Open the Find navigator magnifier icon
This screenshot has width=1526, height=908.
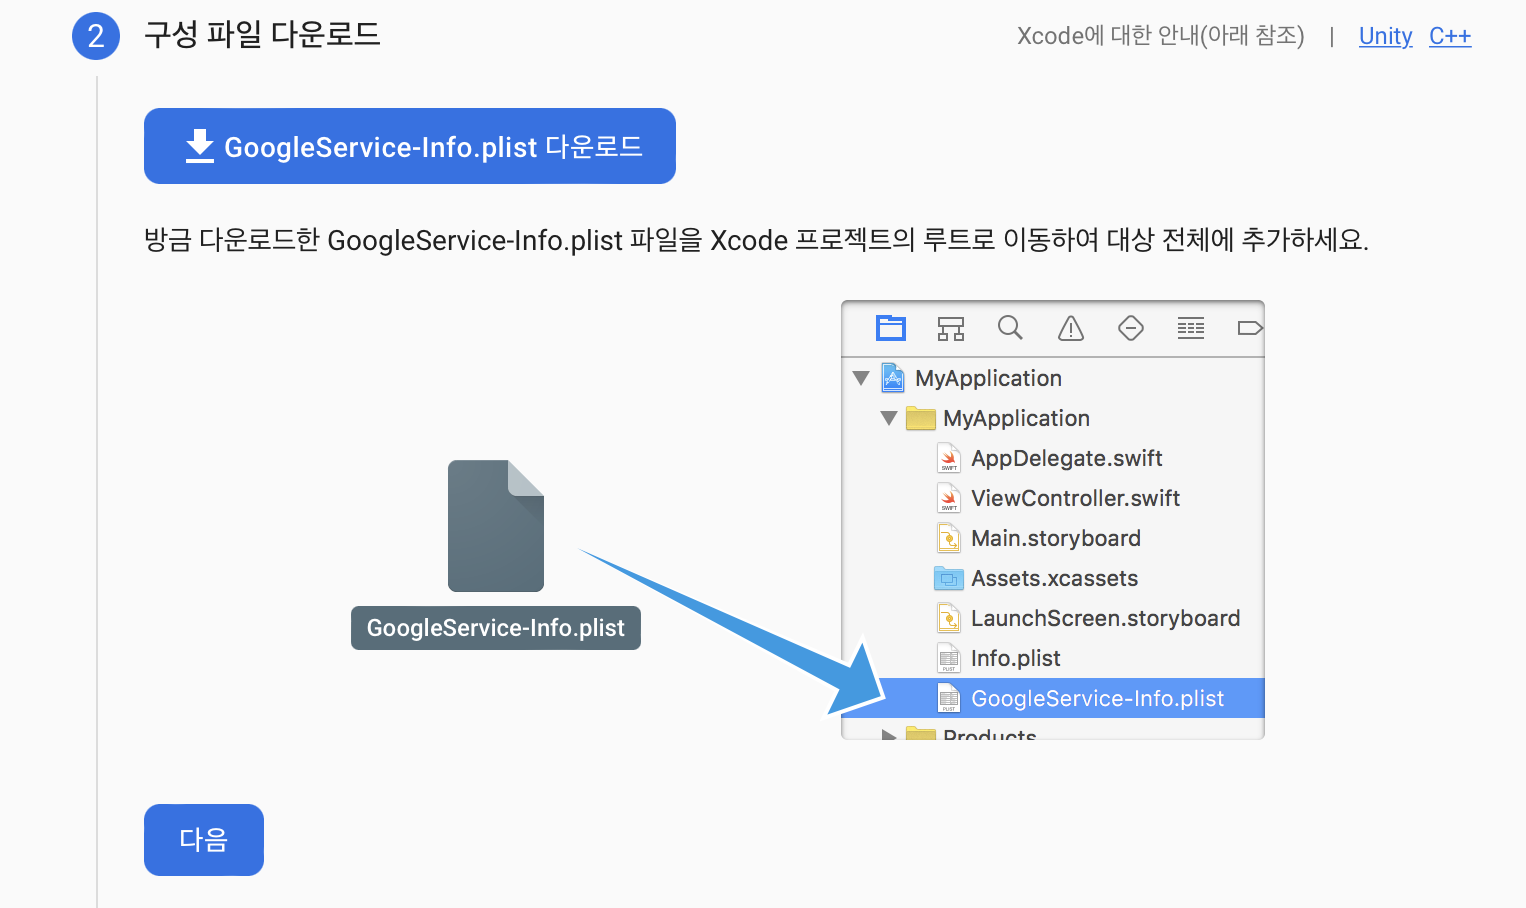click(x=1010, y=328)
